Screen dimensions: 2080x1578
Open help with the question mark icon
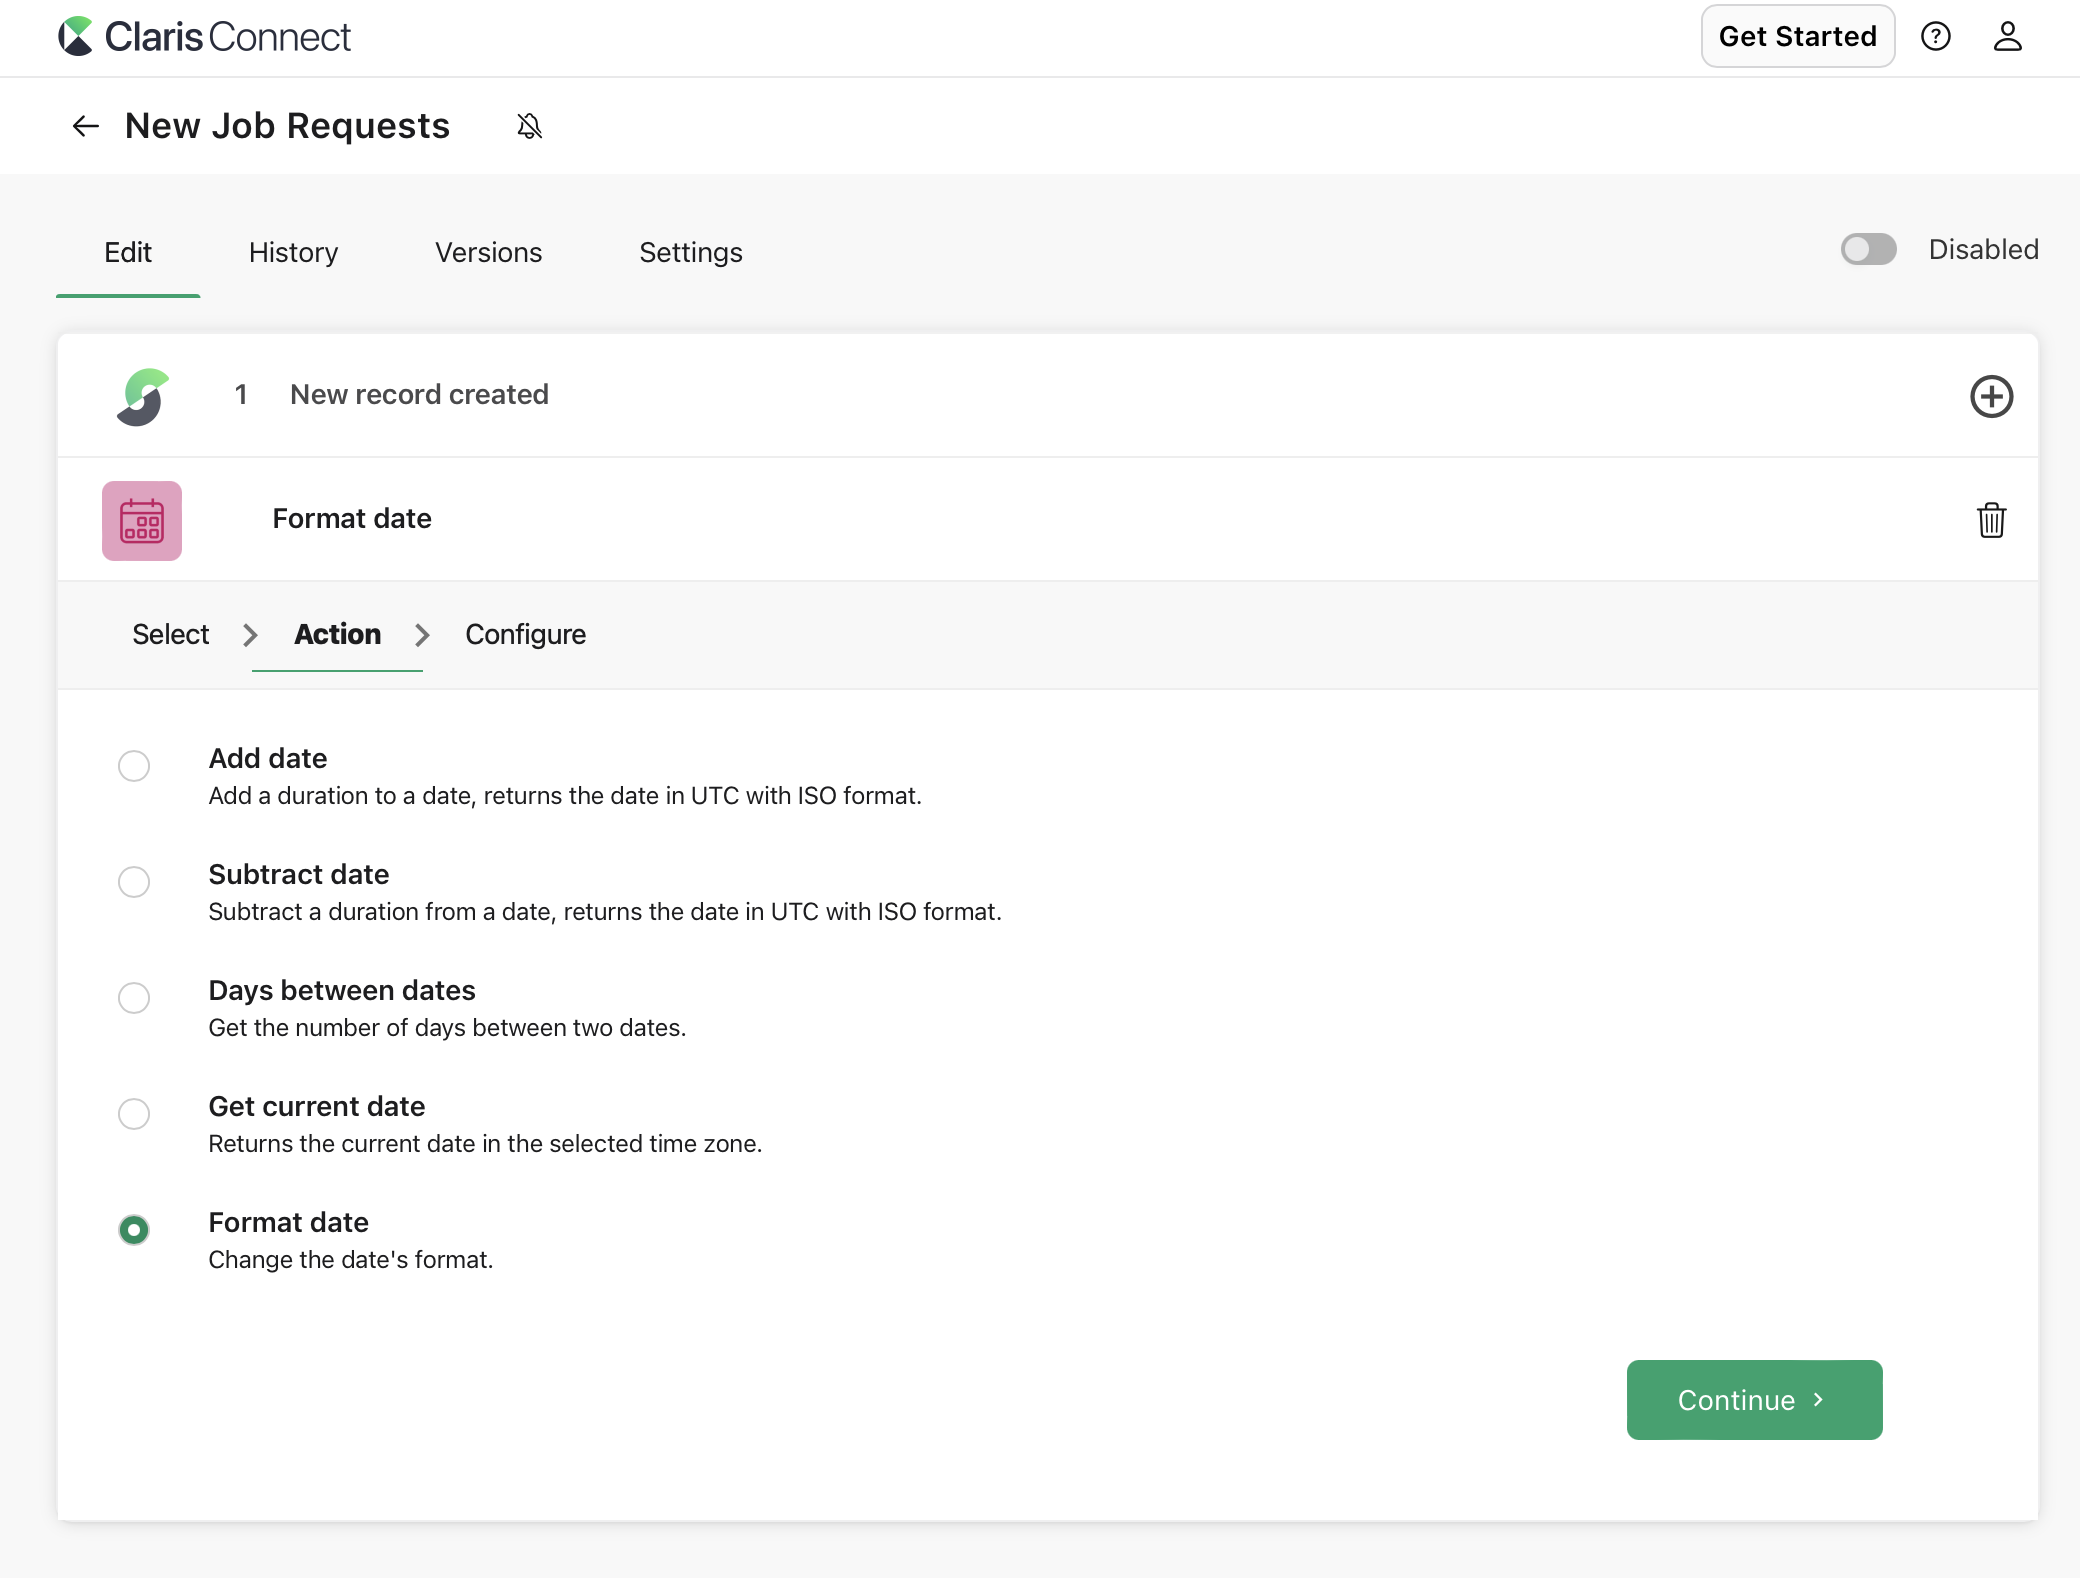click(x=1937, y=36)
